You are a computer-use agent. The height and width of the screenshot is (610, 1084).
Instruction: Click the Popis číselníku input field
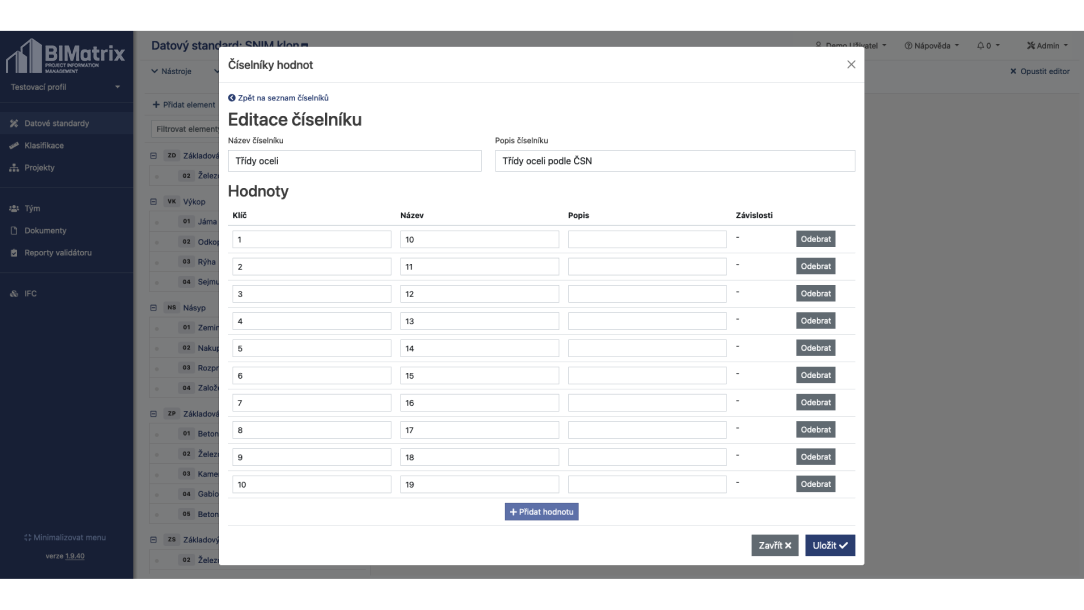[x=675, y=161]
